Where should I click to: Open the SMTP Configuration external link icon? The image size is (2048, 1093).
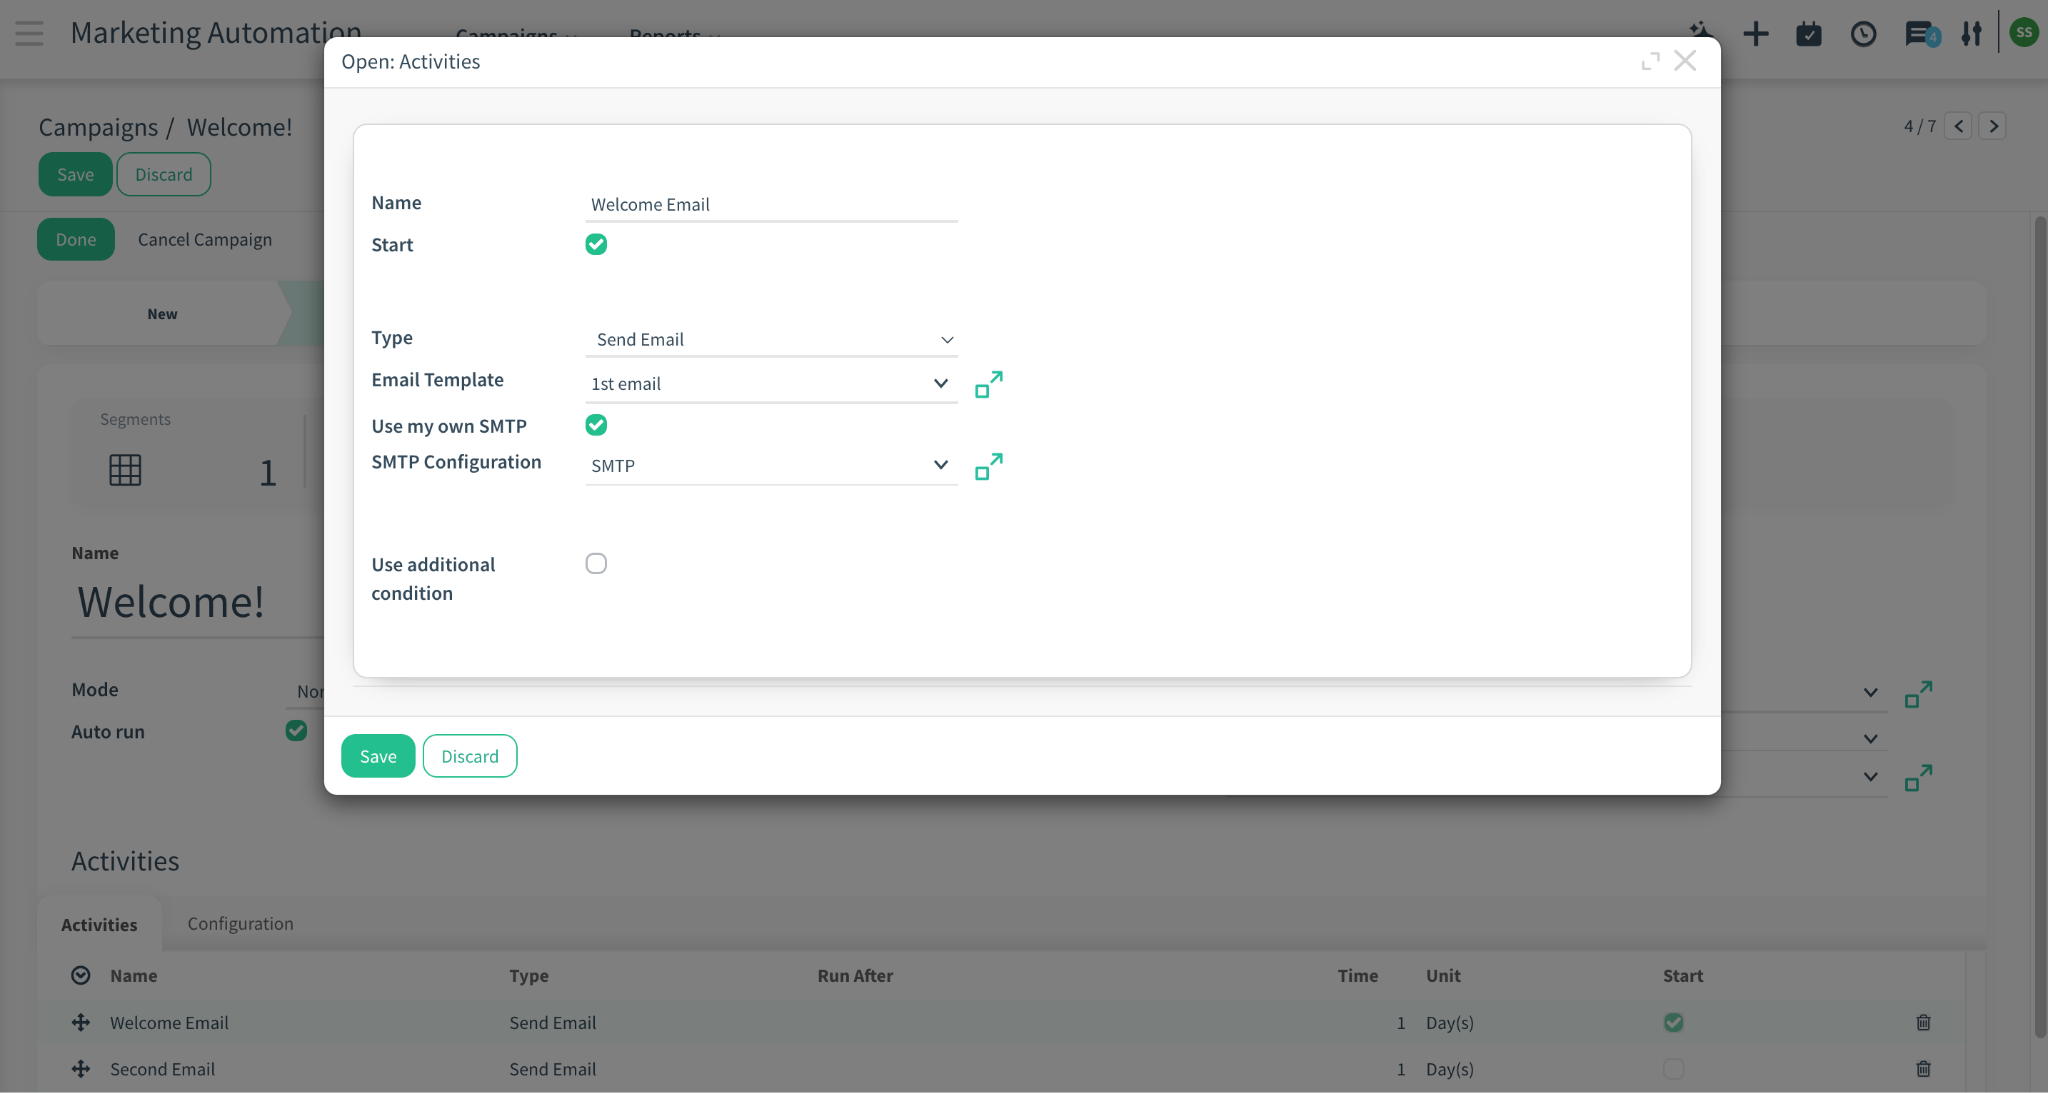pos(989,467)
